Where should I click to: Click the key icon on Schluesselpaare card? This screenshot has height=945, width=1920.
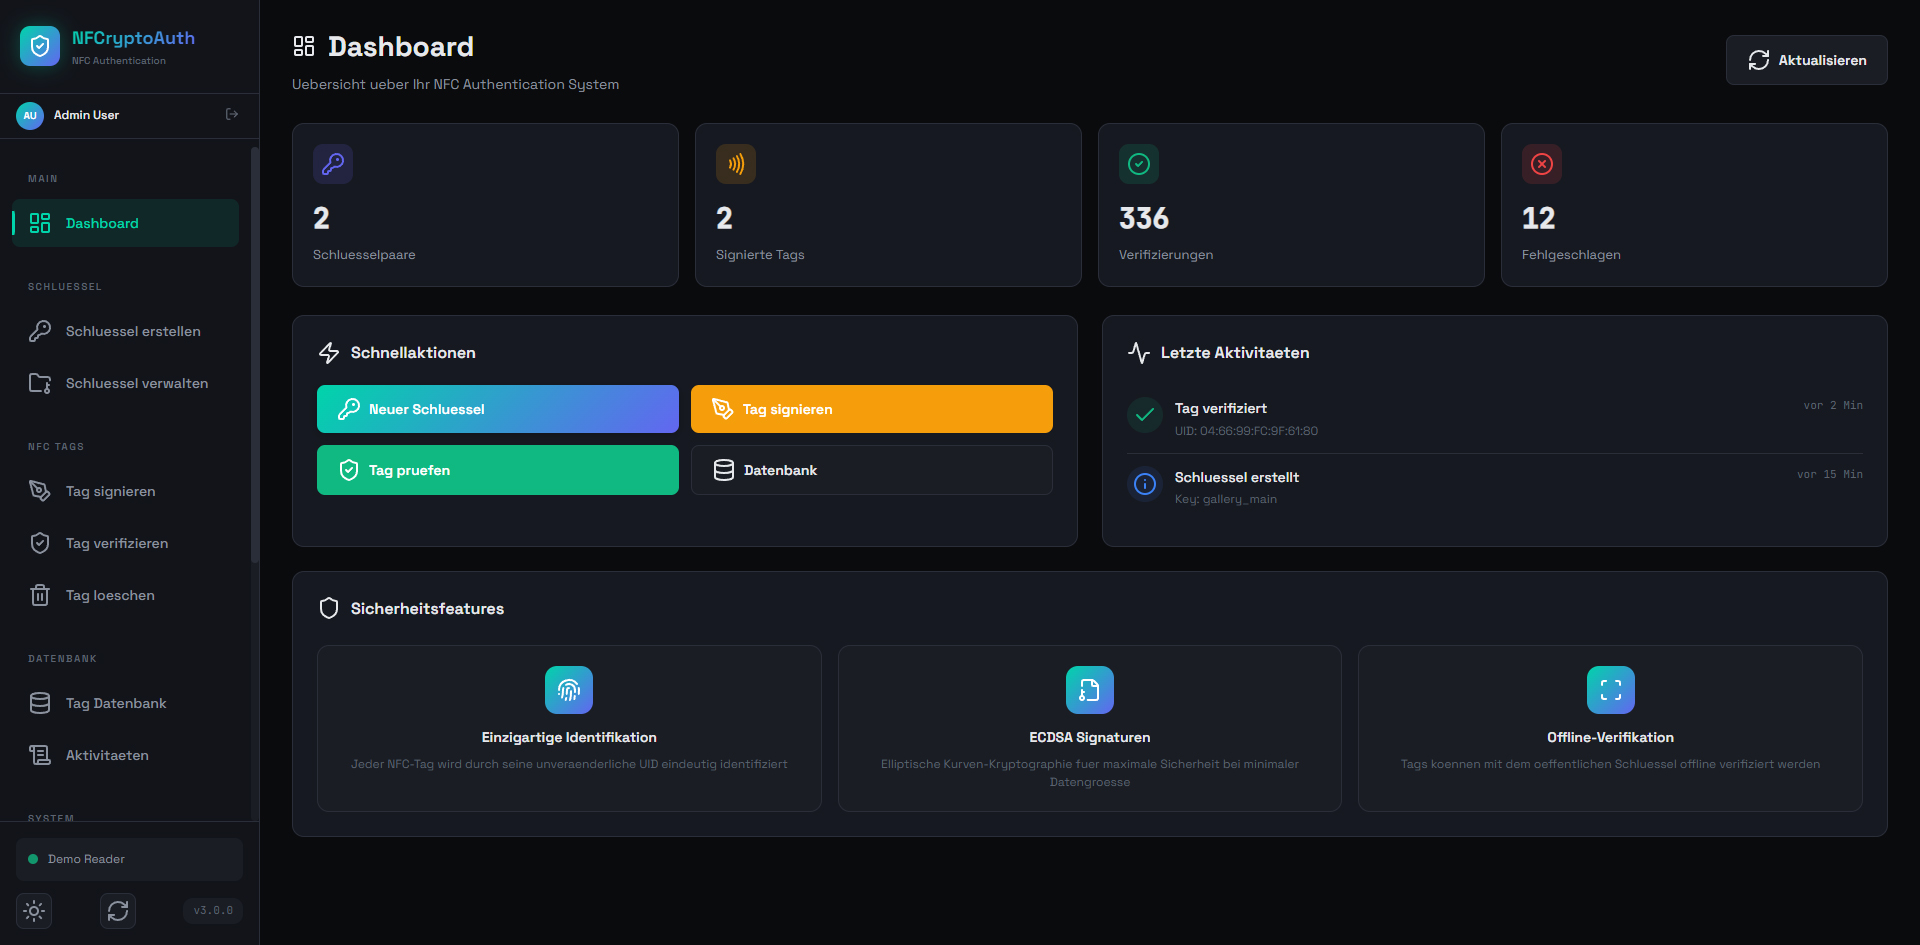click(x=333, y=164)
